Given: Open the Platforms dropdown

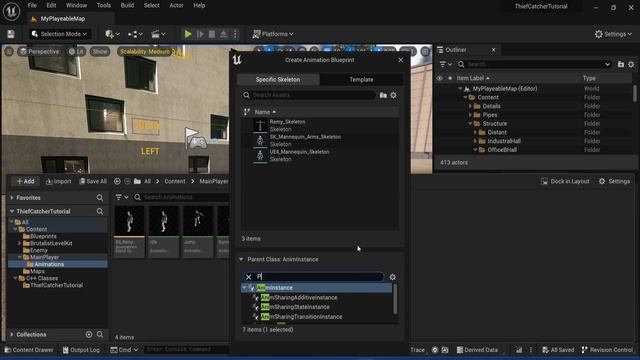Looking at the screenshot, I should (x=273, y=34).
